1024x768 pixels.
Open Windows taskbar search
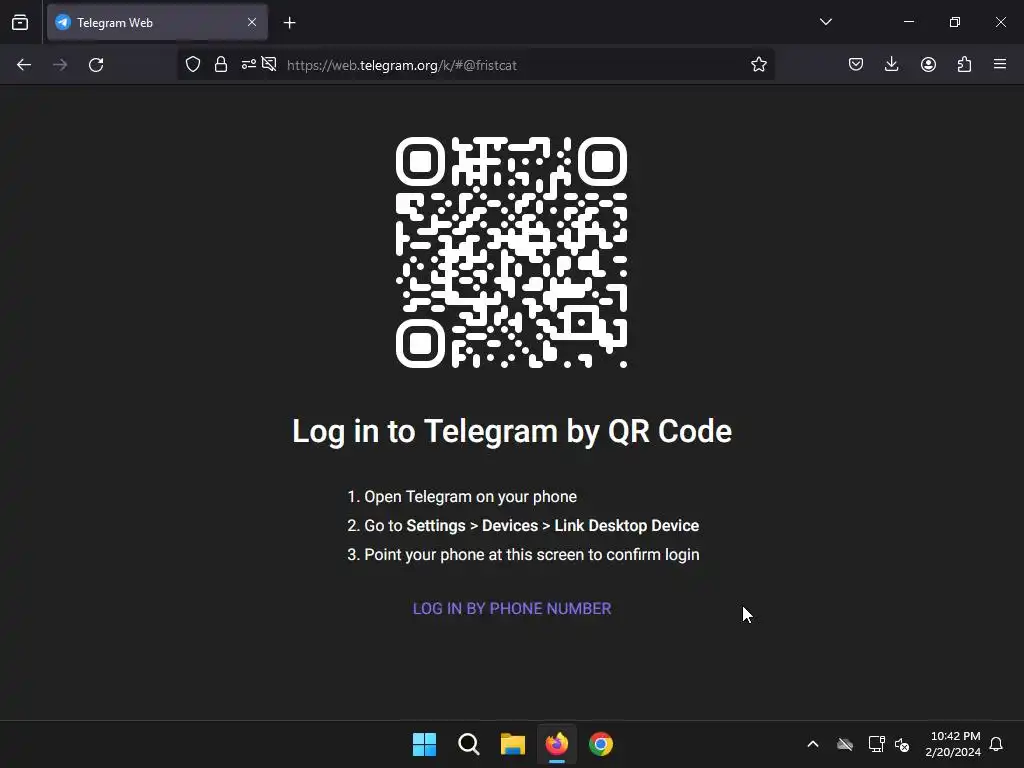469,744
